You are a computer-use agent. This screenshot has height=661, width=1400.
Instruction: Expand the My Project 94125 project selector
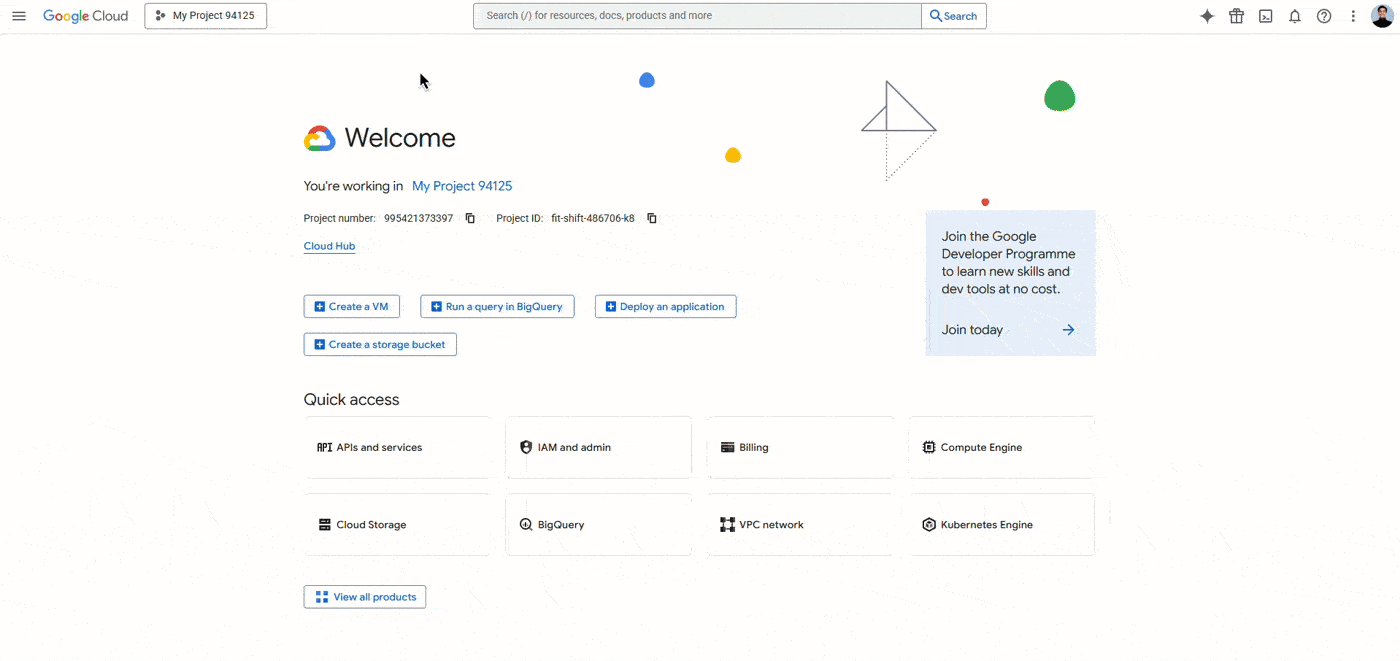click(205, 15)
